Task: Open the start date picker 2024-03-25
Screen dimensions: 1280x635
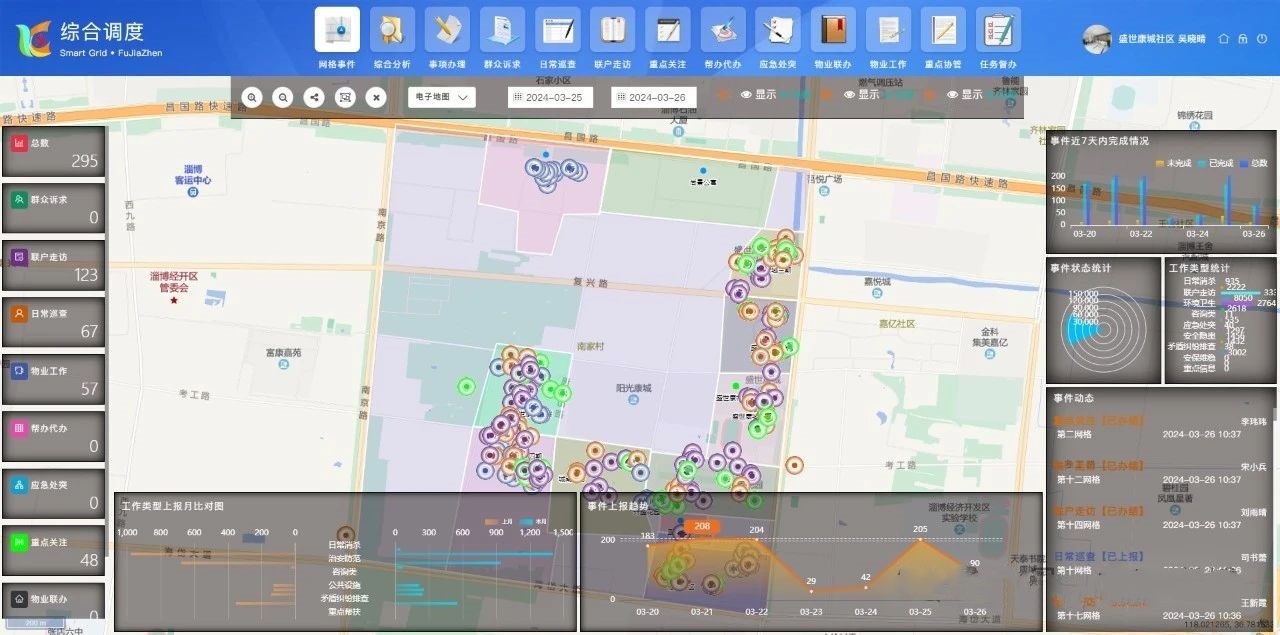Action: [551, 97]
